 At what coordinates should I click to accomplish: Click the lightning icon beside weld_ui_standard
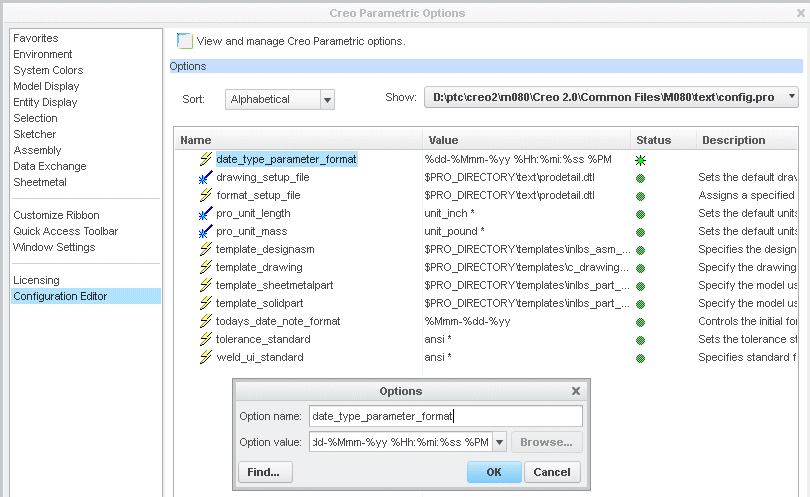click(x=206, y=357)
